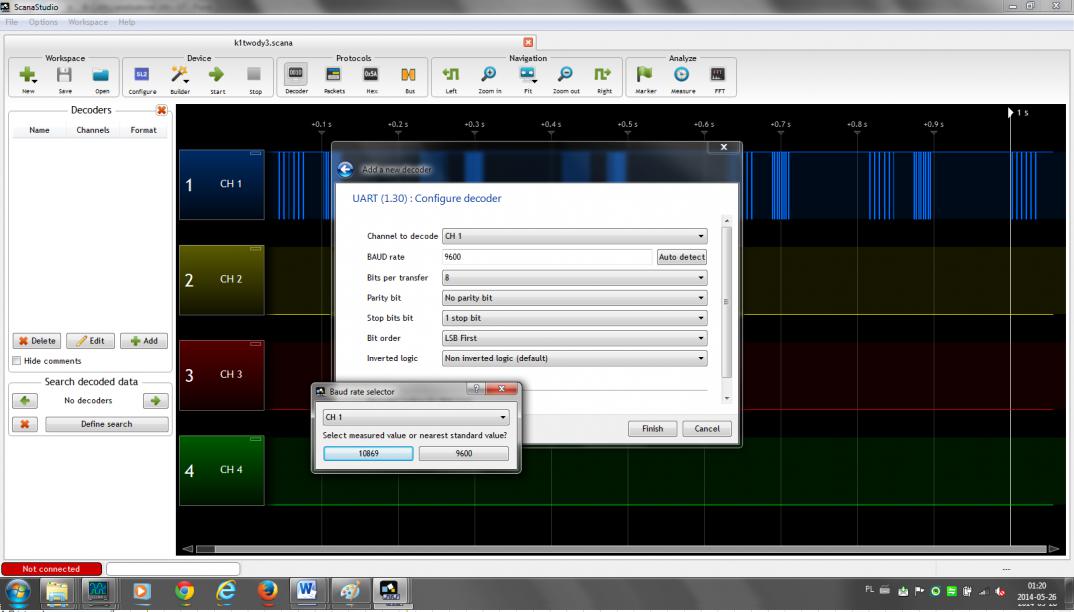
Task: Open the signal Builder tool
Action: (179, 75)
